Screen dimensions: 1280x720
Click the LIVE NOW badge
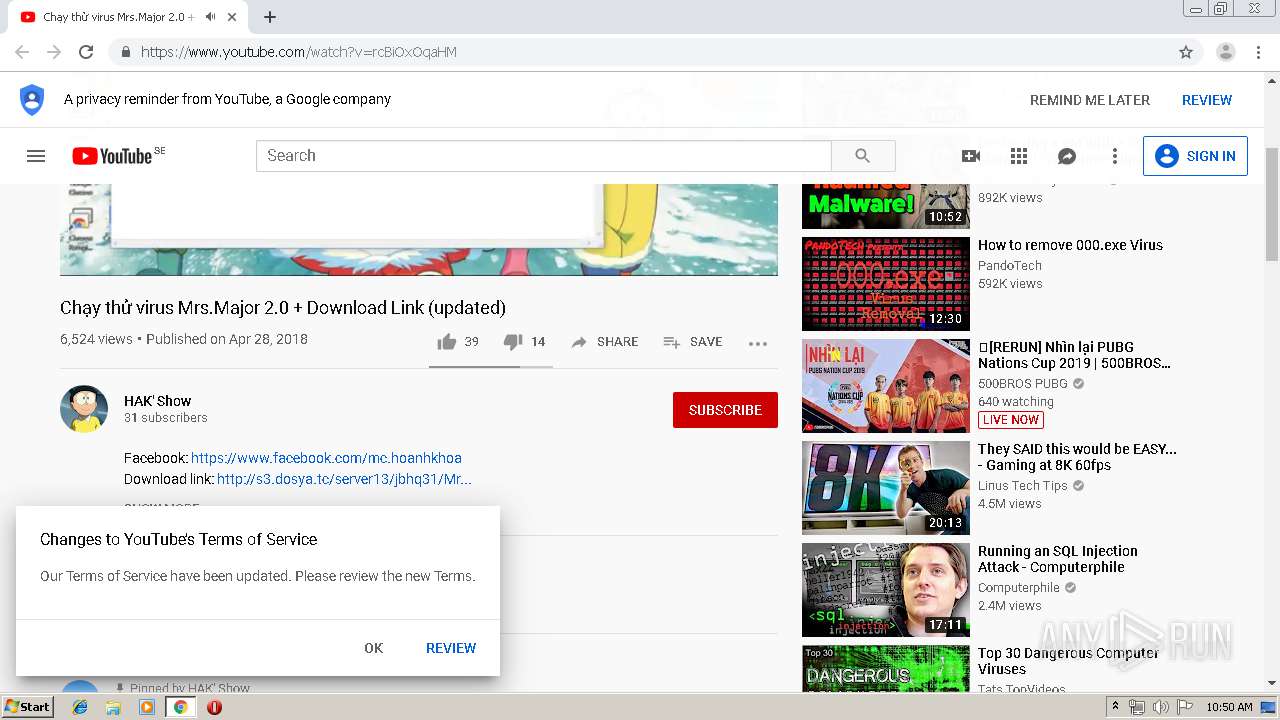(x=1010, y=420)
